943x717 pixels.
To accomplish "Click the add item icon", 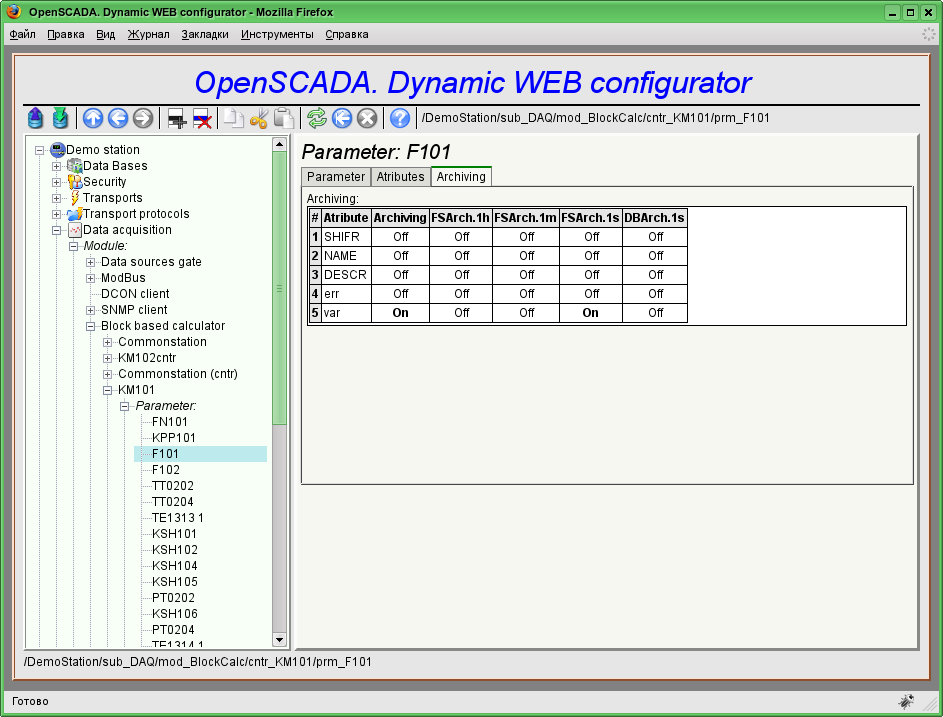I will [x=177, y=118].
